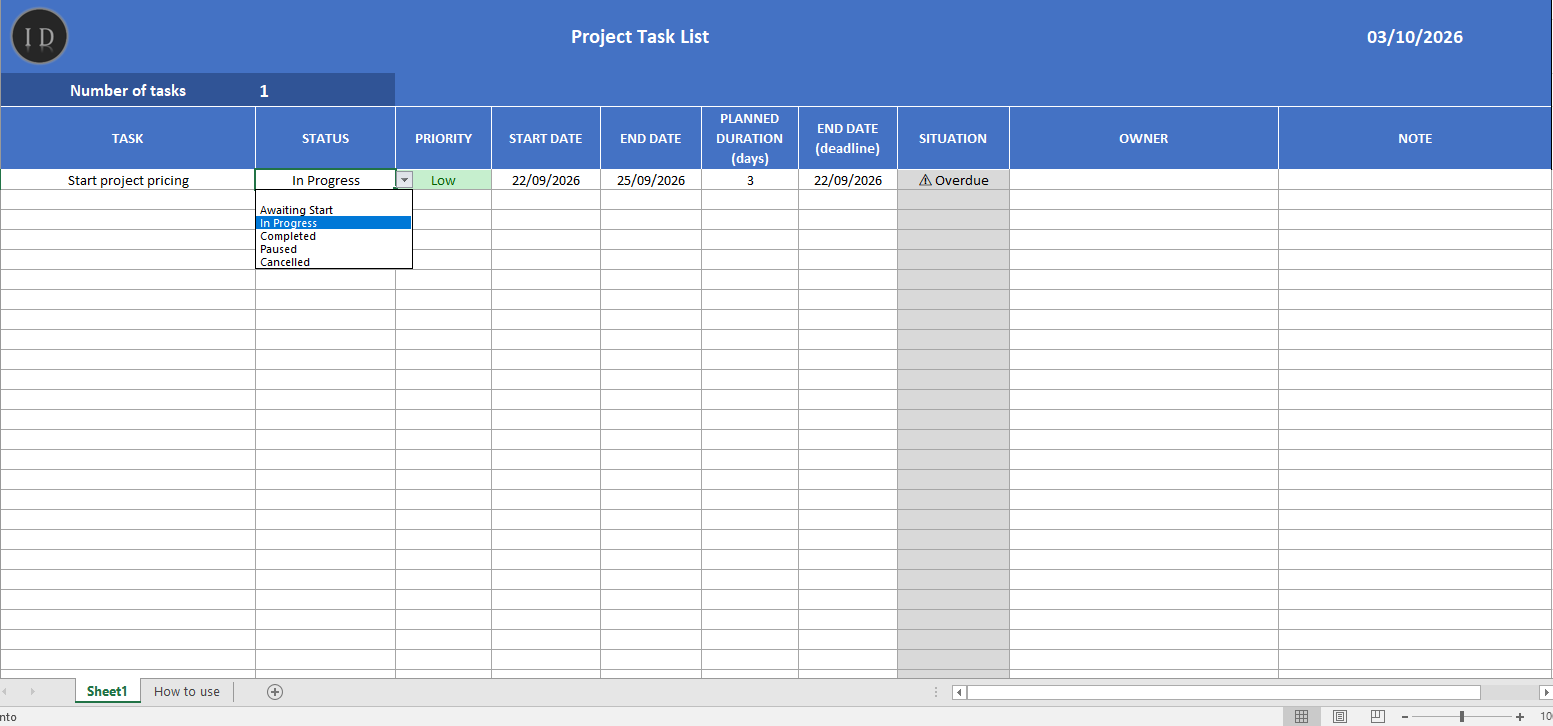
Task: Click the STATUS column header
Action: 326,138
